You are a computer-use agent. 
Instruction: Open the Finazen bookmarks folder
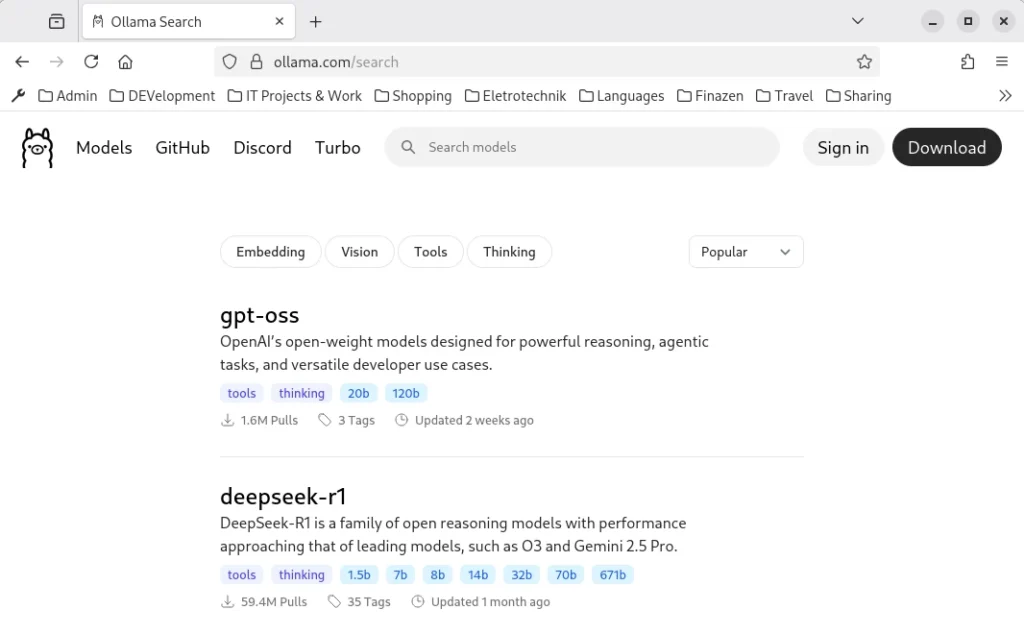pyautogui.click(x=710, y=95)
